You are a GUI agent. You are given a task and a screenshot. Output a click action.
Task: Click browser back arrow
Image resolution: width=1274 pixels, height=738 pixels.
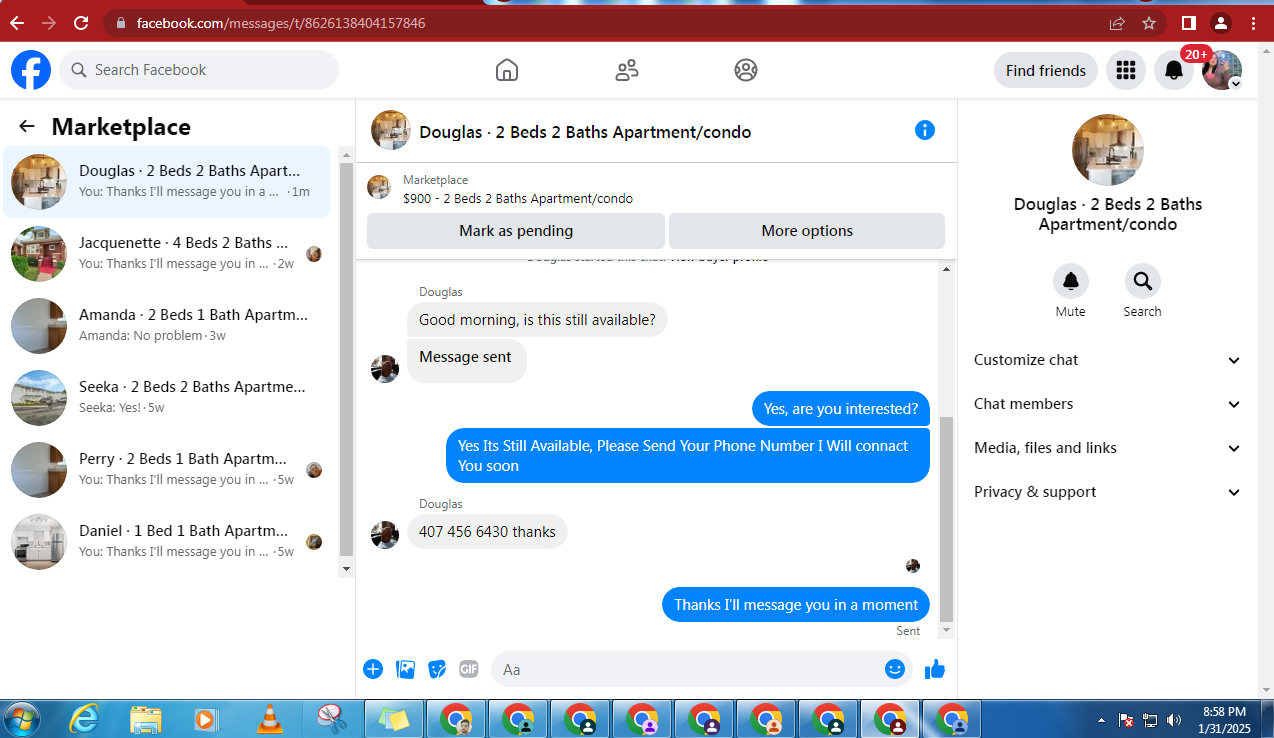17,22
